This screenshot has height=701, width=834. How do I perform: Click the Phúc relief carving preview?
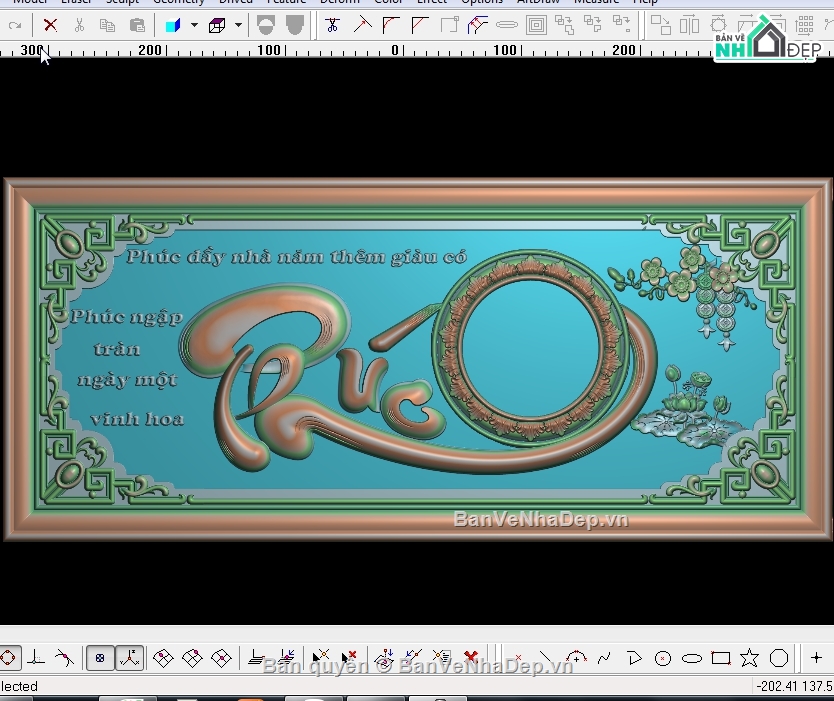click(x=418, y=360)
